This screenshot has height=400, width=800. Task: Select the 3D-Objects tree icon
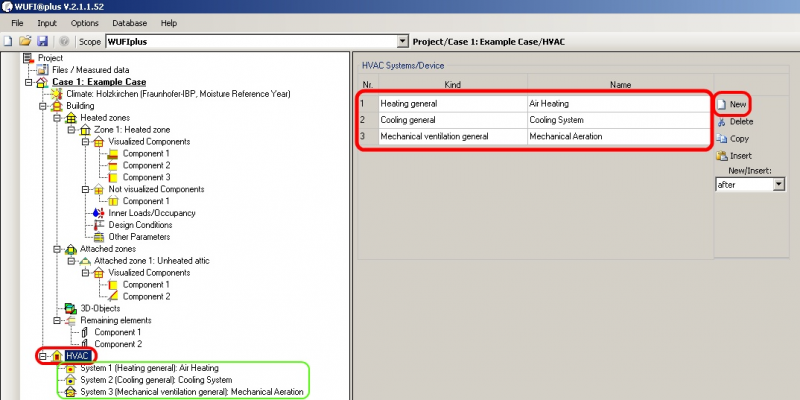70,308
